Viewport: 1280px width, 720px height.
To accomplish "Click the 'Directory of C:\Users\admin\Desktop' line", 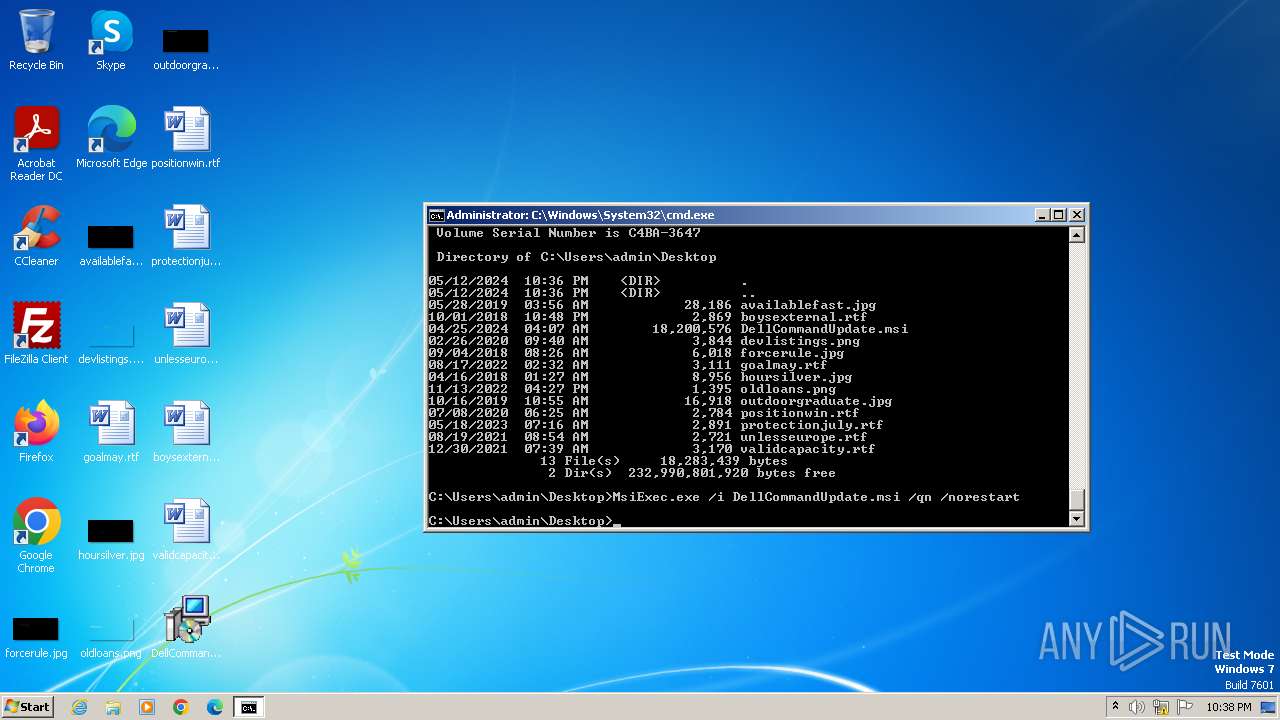I will tap(576, 257).
